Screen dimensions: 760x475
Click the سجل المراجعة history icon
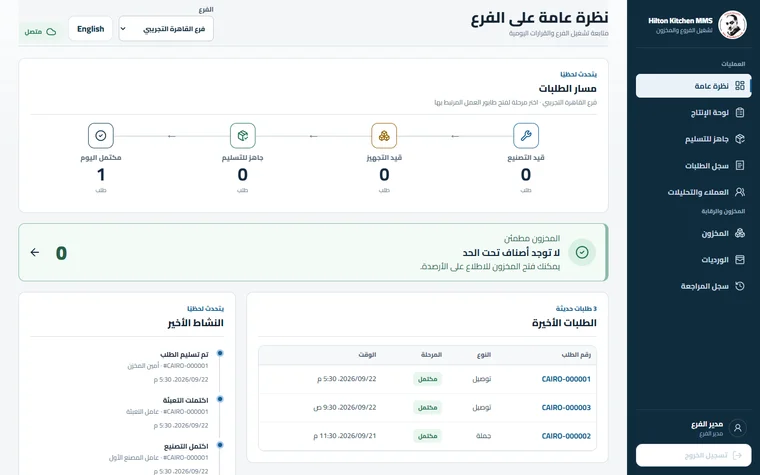pyautogui.click(x=740, y=286)
